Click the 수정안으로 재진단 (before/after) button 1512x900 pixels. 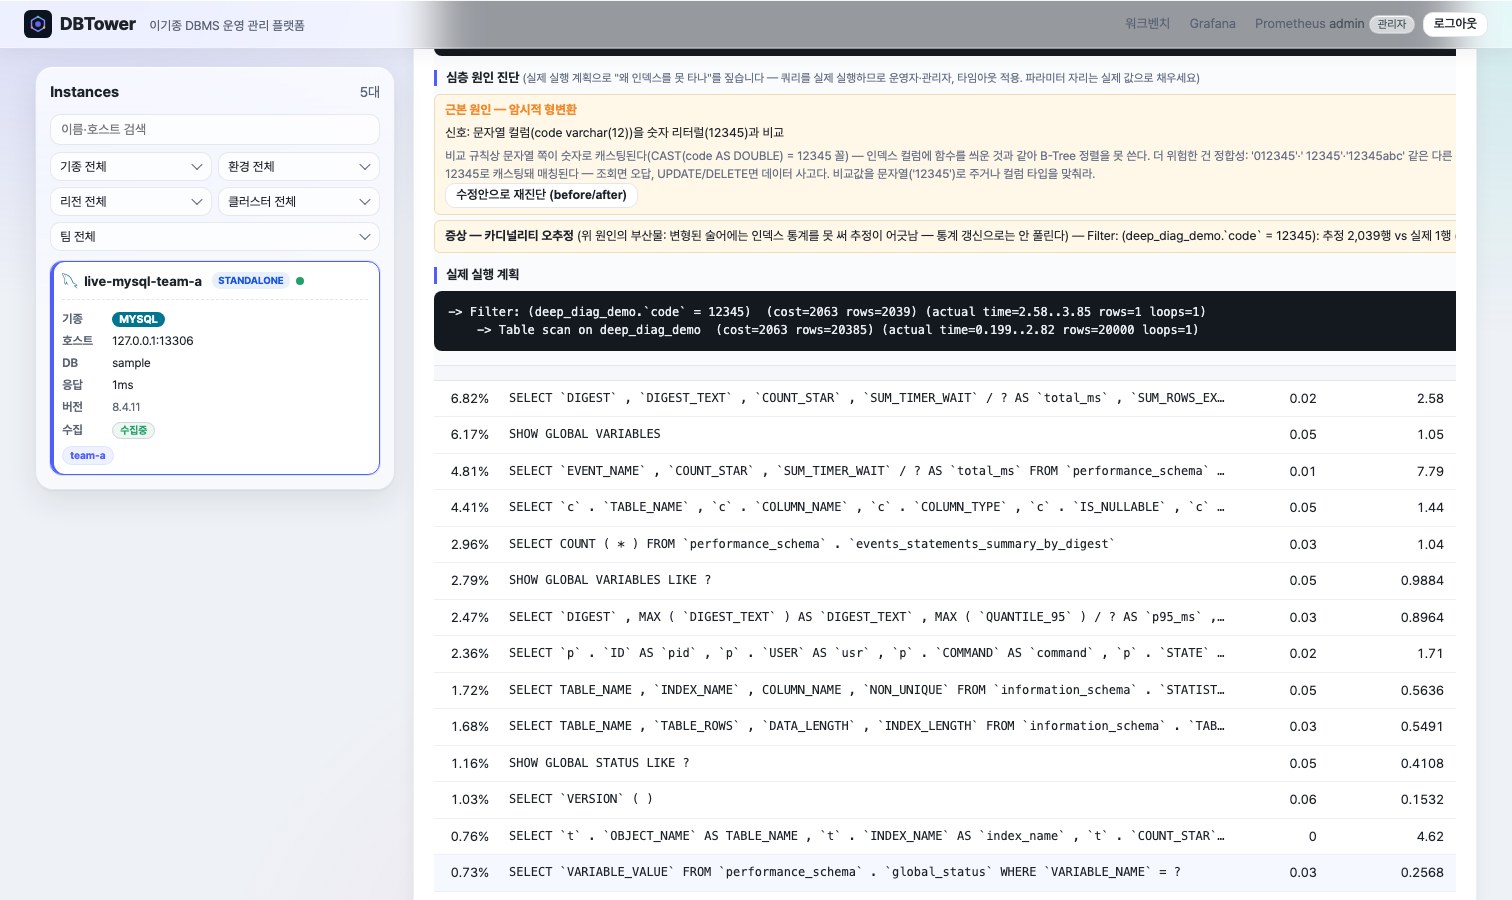tap(541, 195)
